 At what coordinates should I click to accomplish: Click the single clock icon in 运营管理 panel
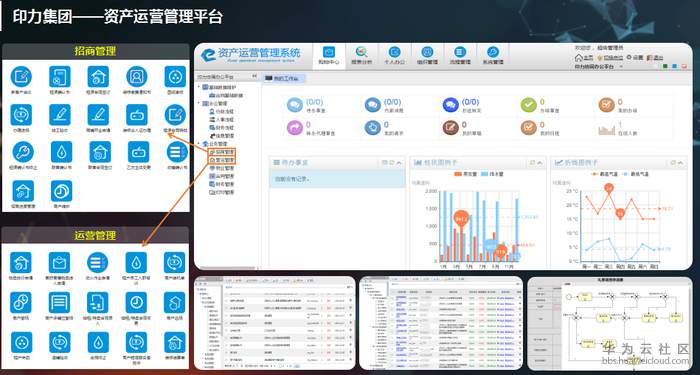tap(136, 303)
